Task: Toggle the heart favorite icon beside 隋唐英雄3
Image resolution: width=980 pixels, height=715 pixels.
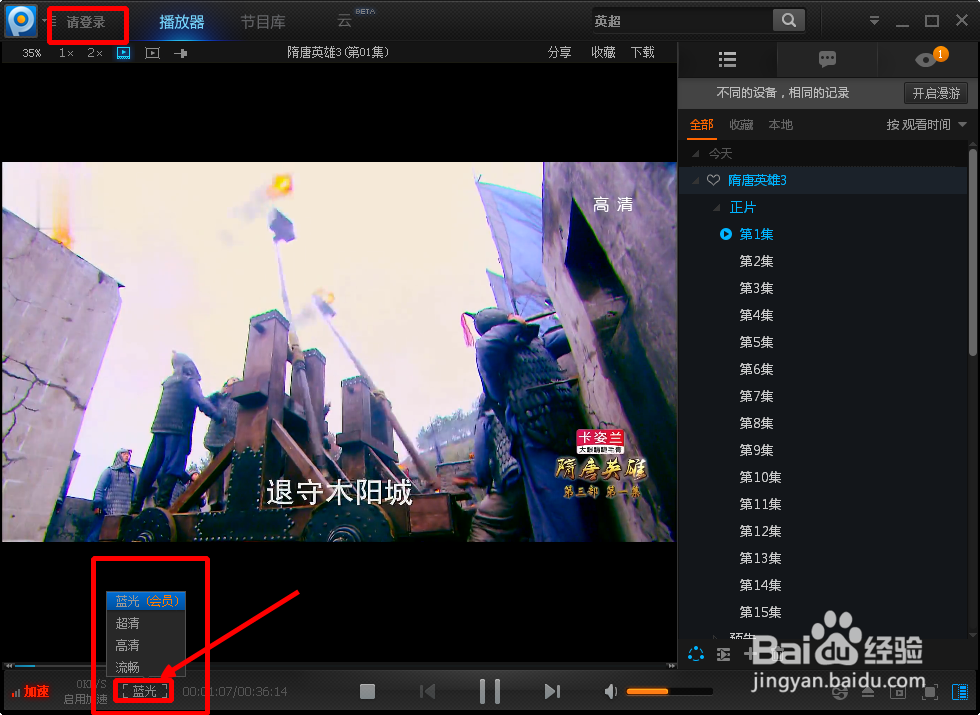Action: tap(714, 180)
